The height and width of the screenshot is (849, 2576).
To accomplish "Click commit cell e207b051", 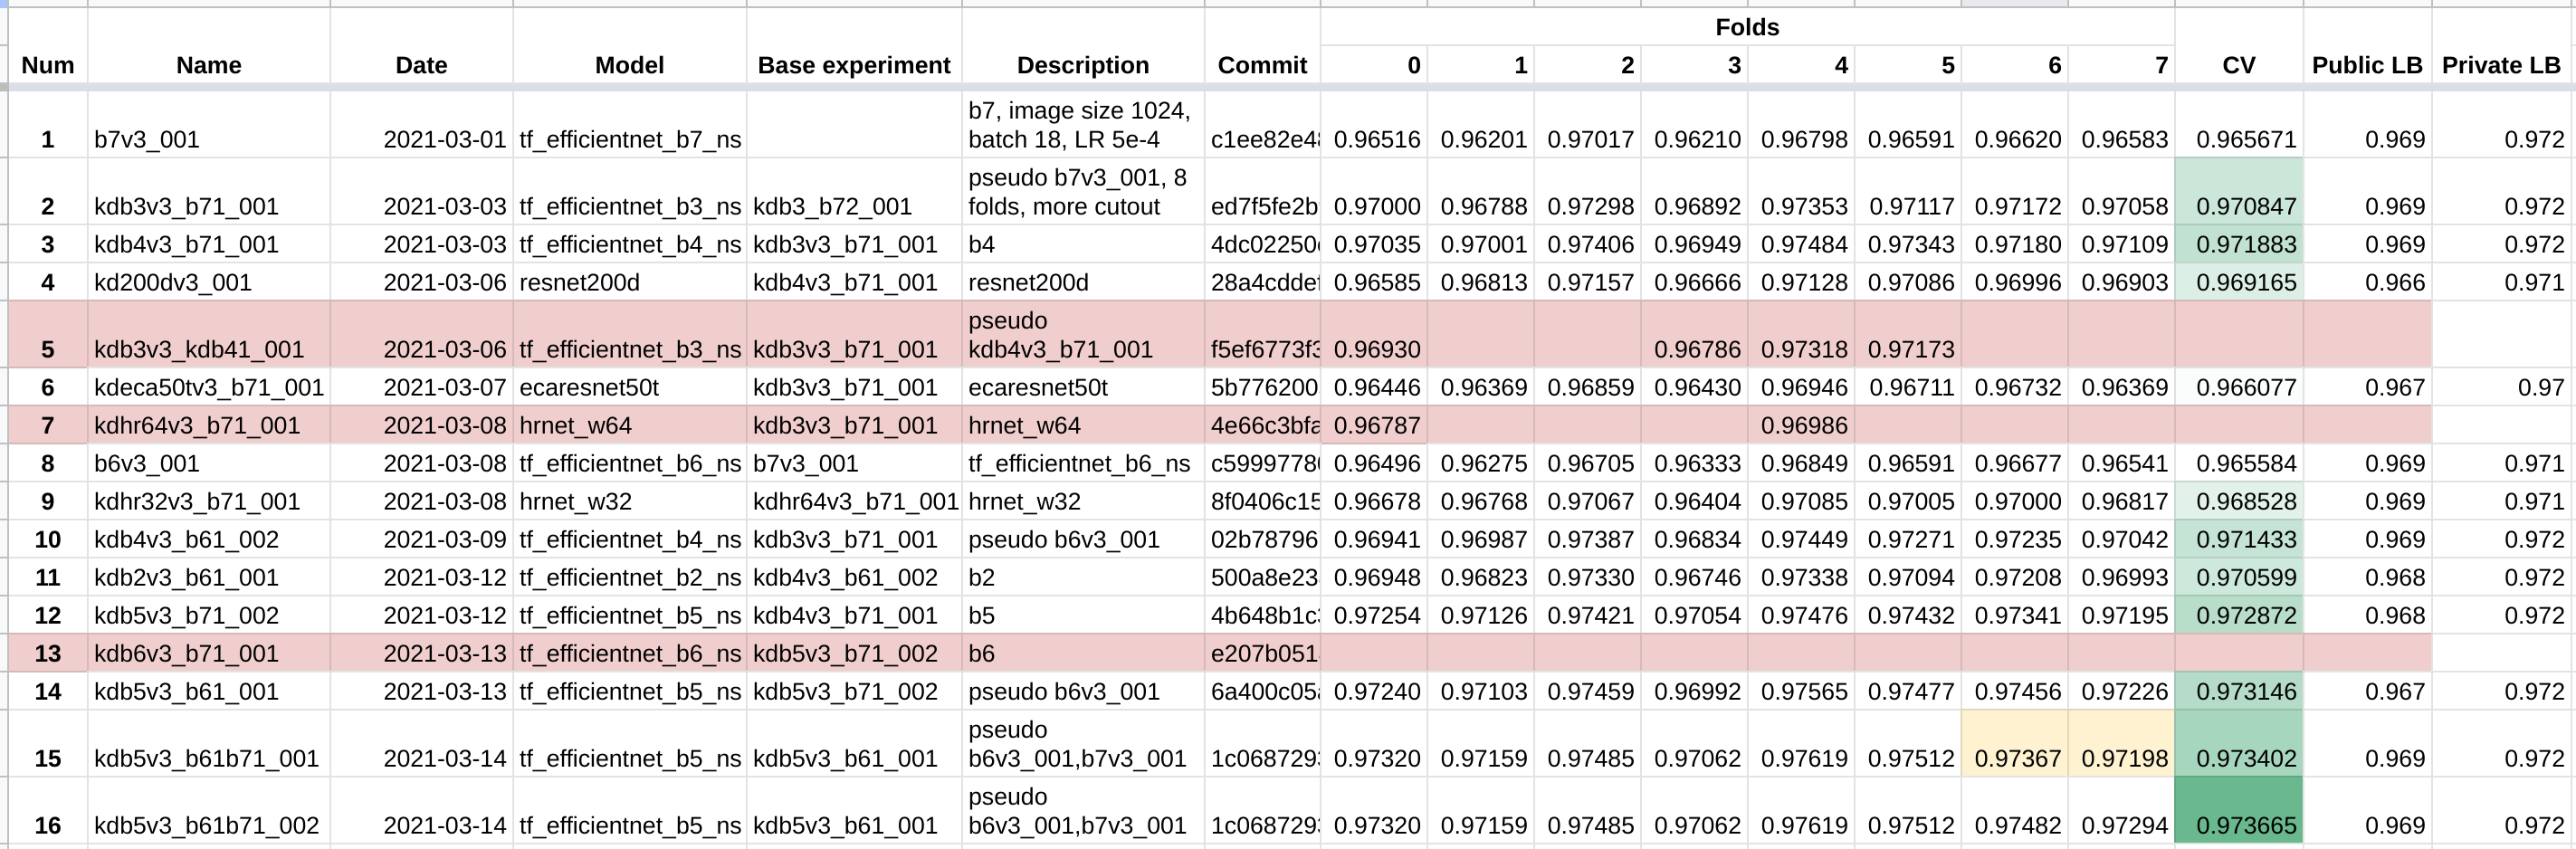I will (x=1263, y=653).
